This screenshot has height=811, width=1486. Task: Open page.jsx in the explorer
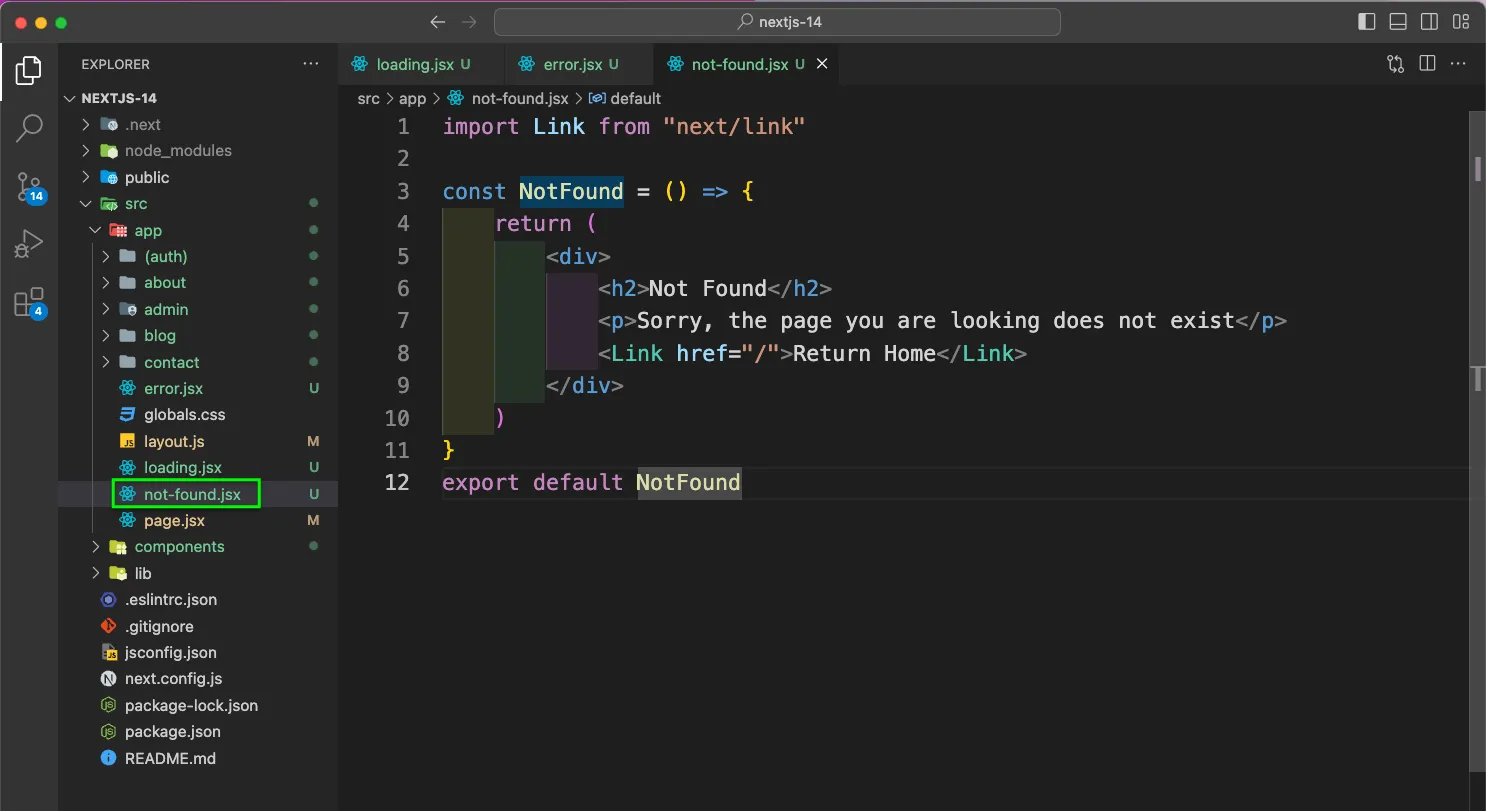pos(198,520)
